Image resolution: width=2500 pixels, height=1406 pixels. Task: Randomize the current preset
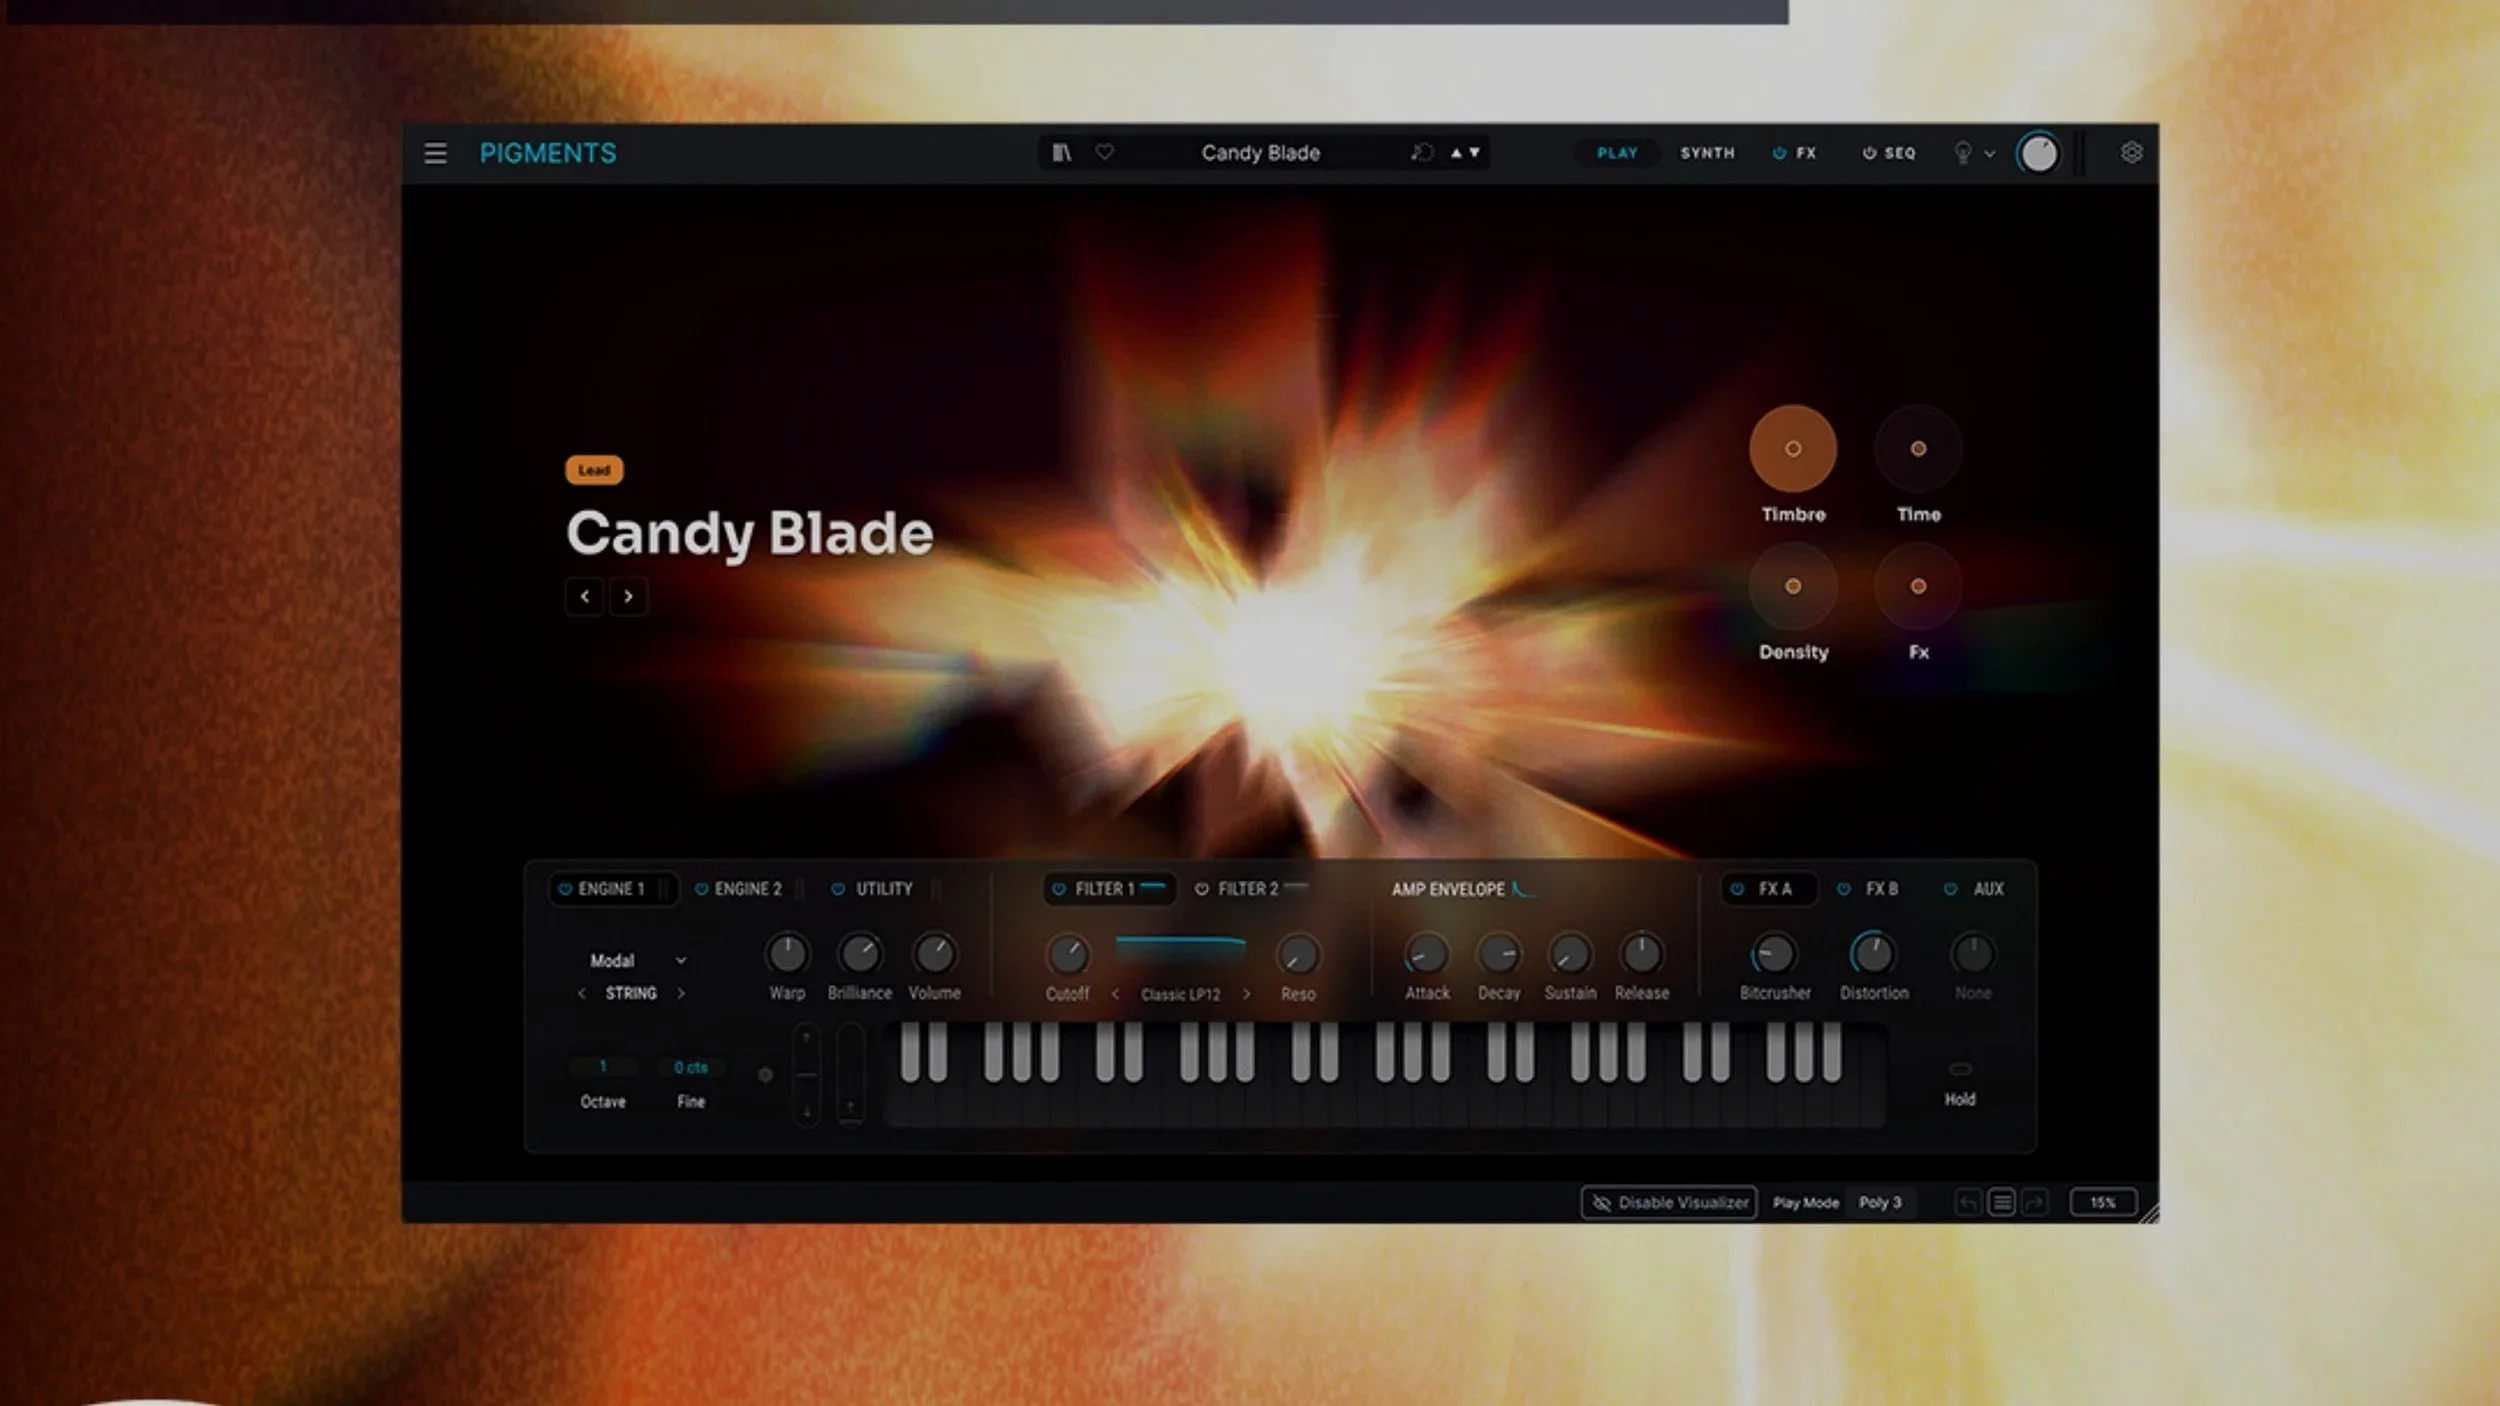click(1421, 152)
